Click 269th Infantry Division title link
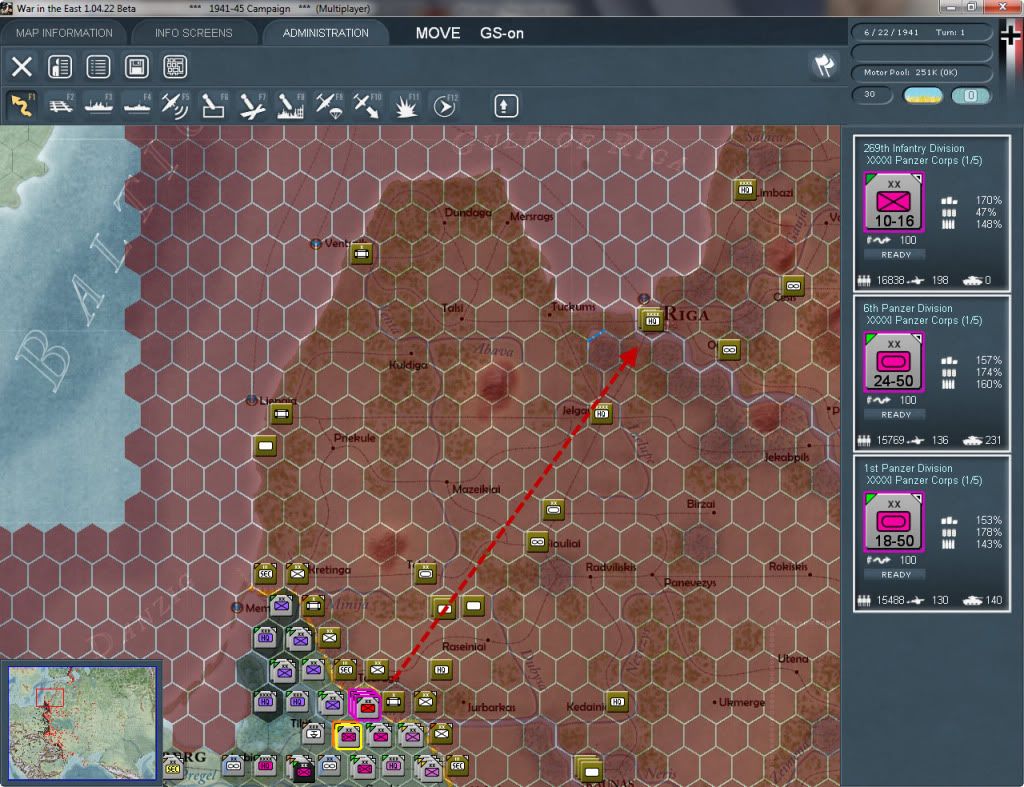Image resolution: width=1024 pixels, height=787 pixels. [913, 148]
